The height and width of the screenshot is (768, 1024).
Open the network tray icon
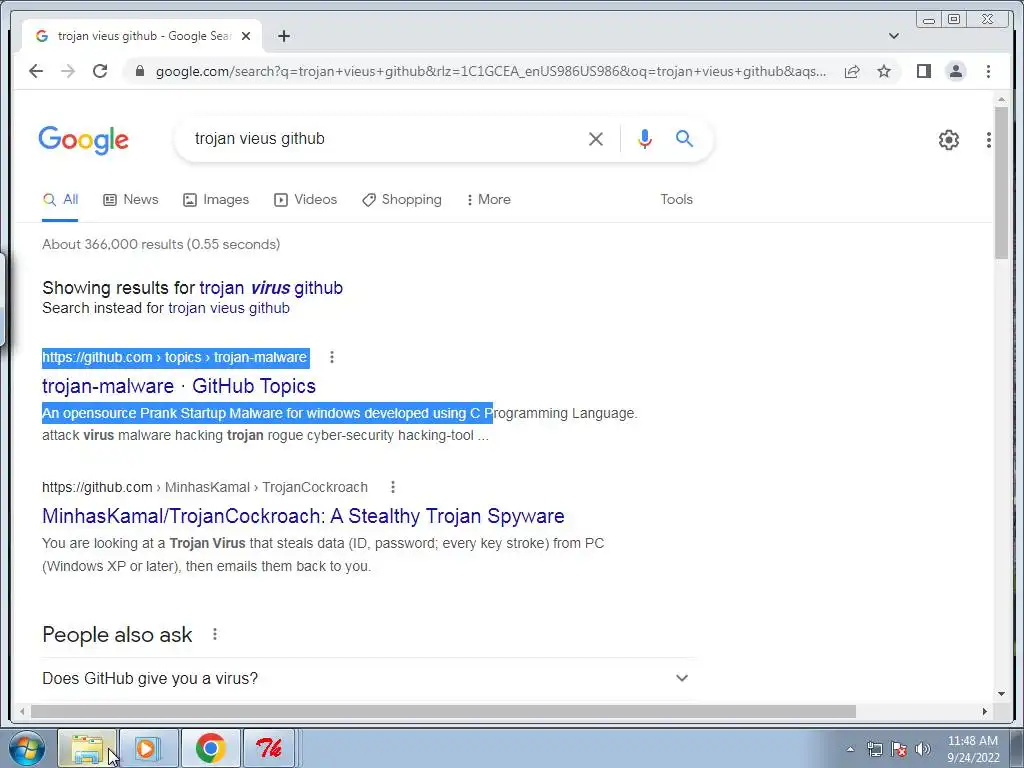point(874,749)
